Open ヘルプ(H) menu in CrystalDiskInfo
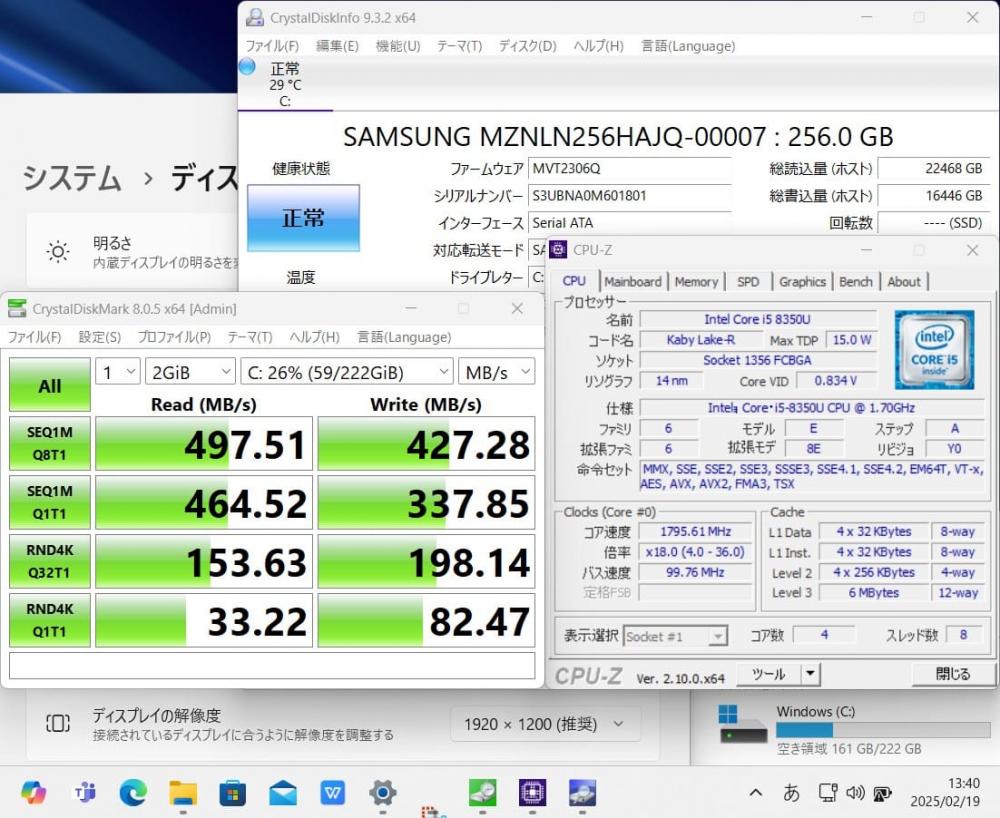 point(598,46)
